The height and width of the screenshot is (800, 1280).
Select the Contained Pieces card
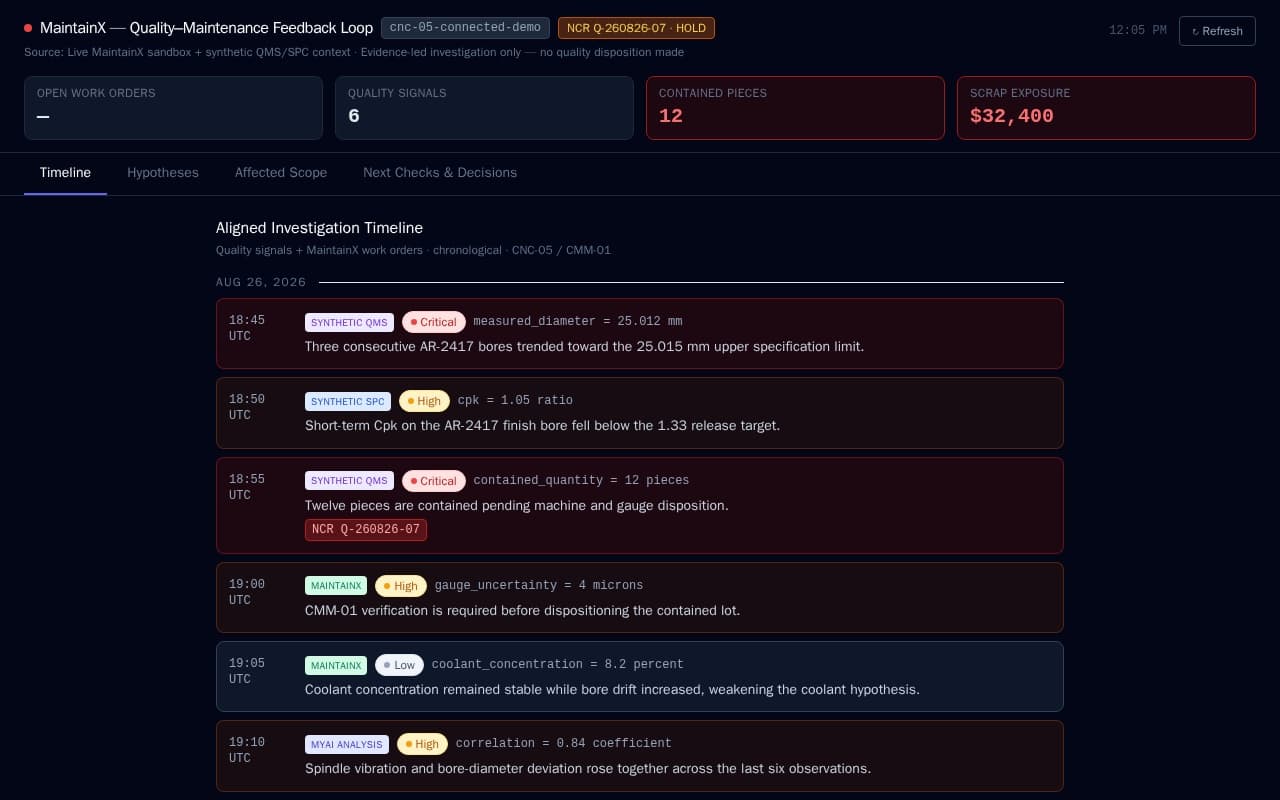click(x=795, y=108)
